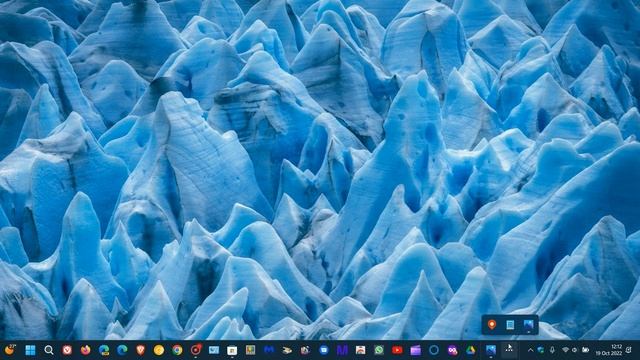Open the blue calculator-like icon in overflow popup
Image resolution: width=640 pixels, height=360 pixels.
tap(510, 325)
